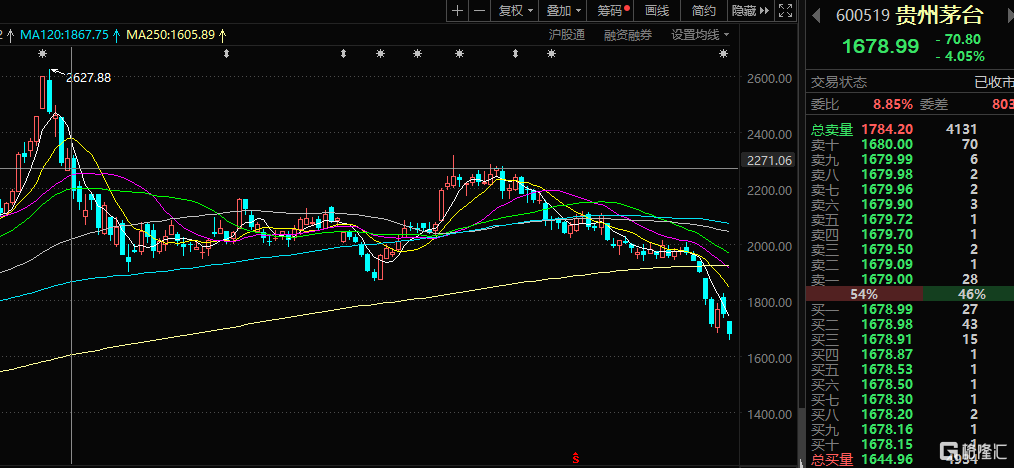Viewport: 1014px width, 468px height.
Task: Click the 总买量 1644.96 row
Action: tap(909, 460)
